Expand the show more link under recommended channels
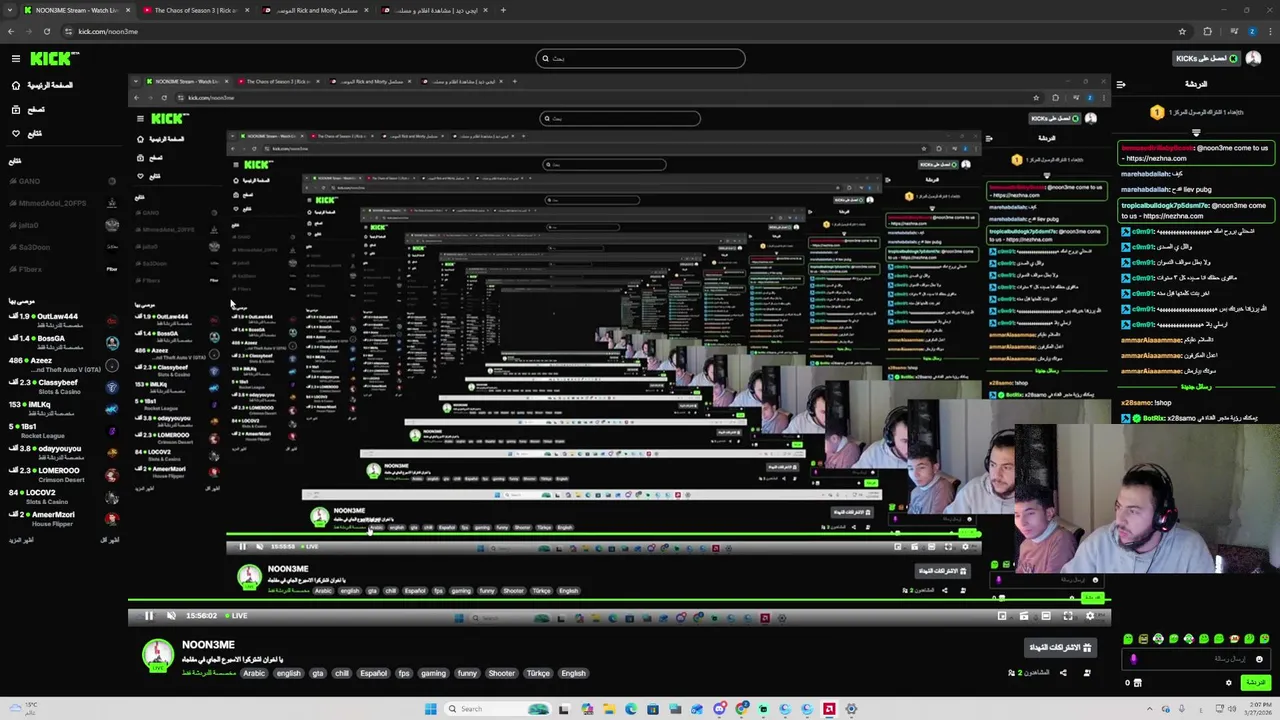The image size is (1280, 720). click(22, 540)
